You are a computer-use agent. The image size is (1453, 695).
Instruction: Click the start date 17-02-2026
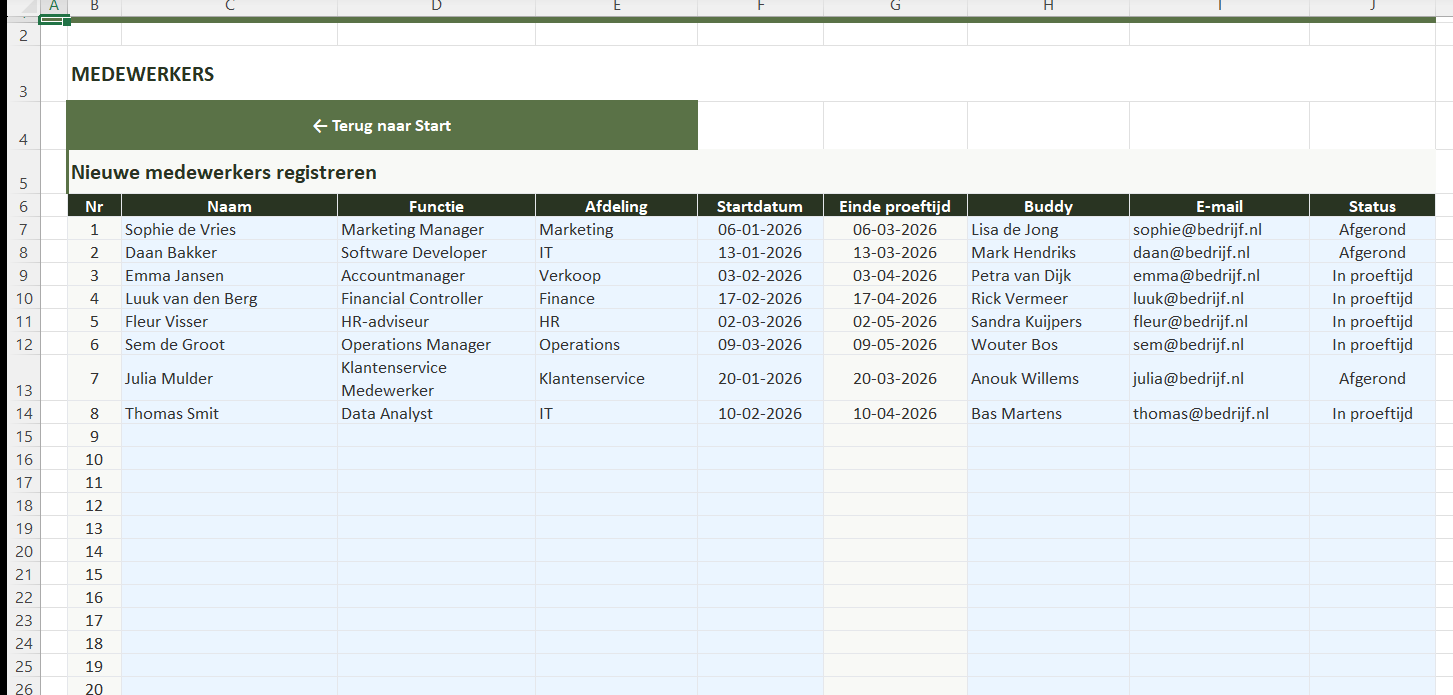(760, 299)
